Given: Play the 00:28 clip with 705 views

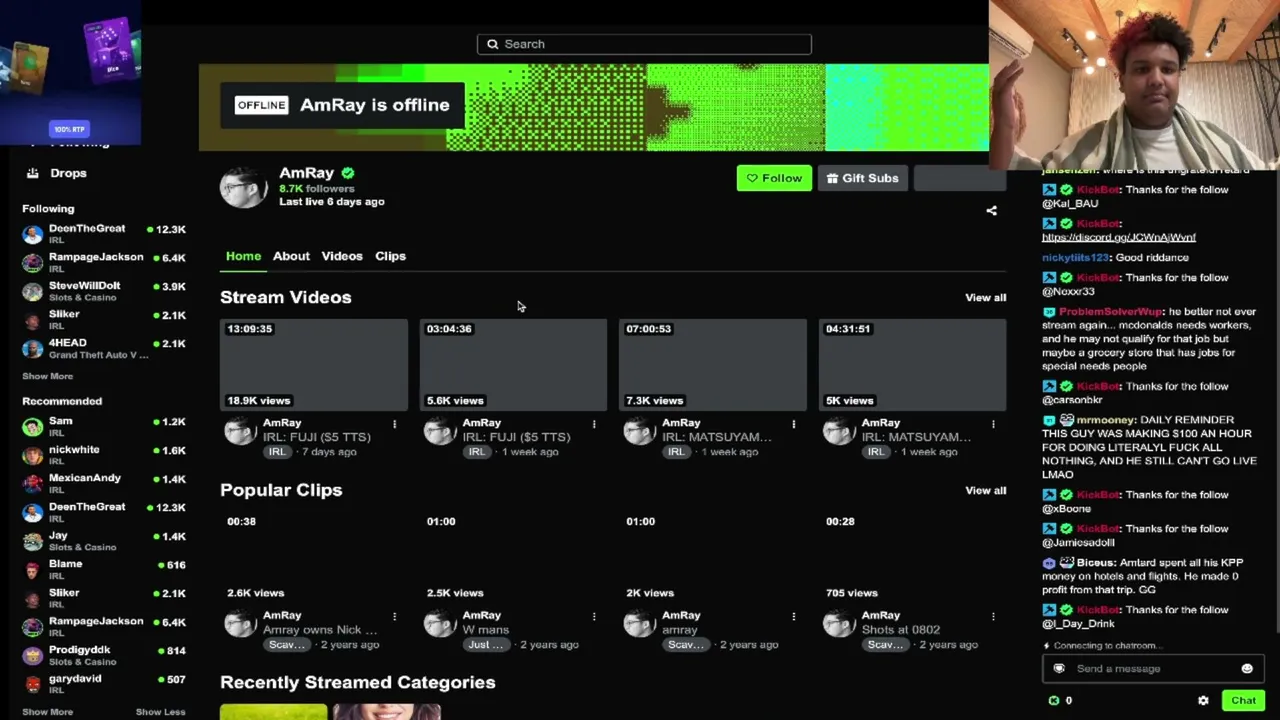Looking at the screenshot, I should click(913, 558).
